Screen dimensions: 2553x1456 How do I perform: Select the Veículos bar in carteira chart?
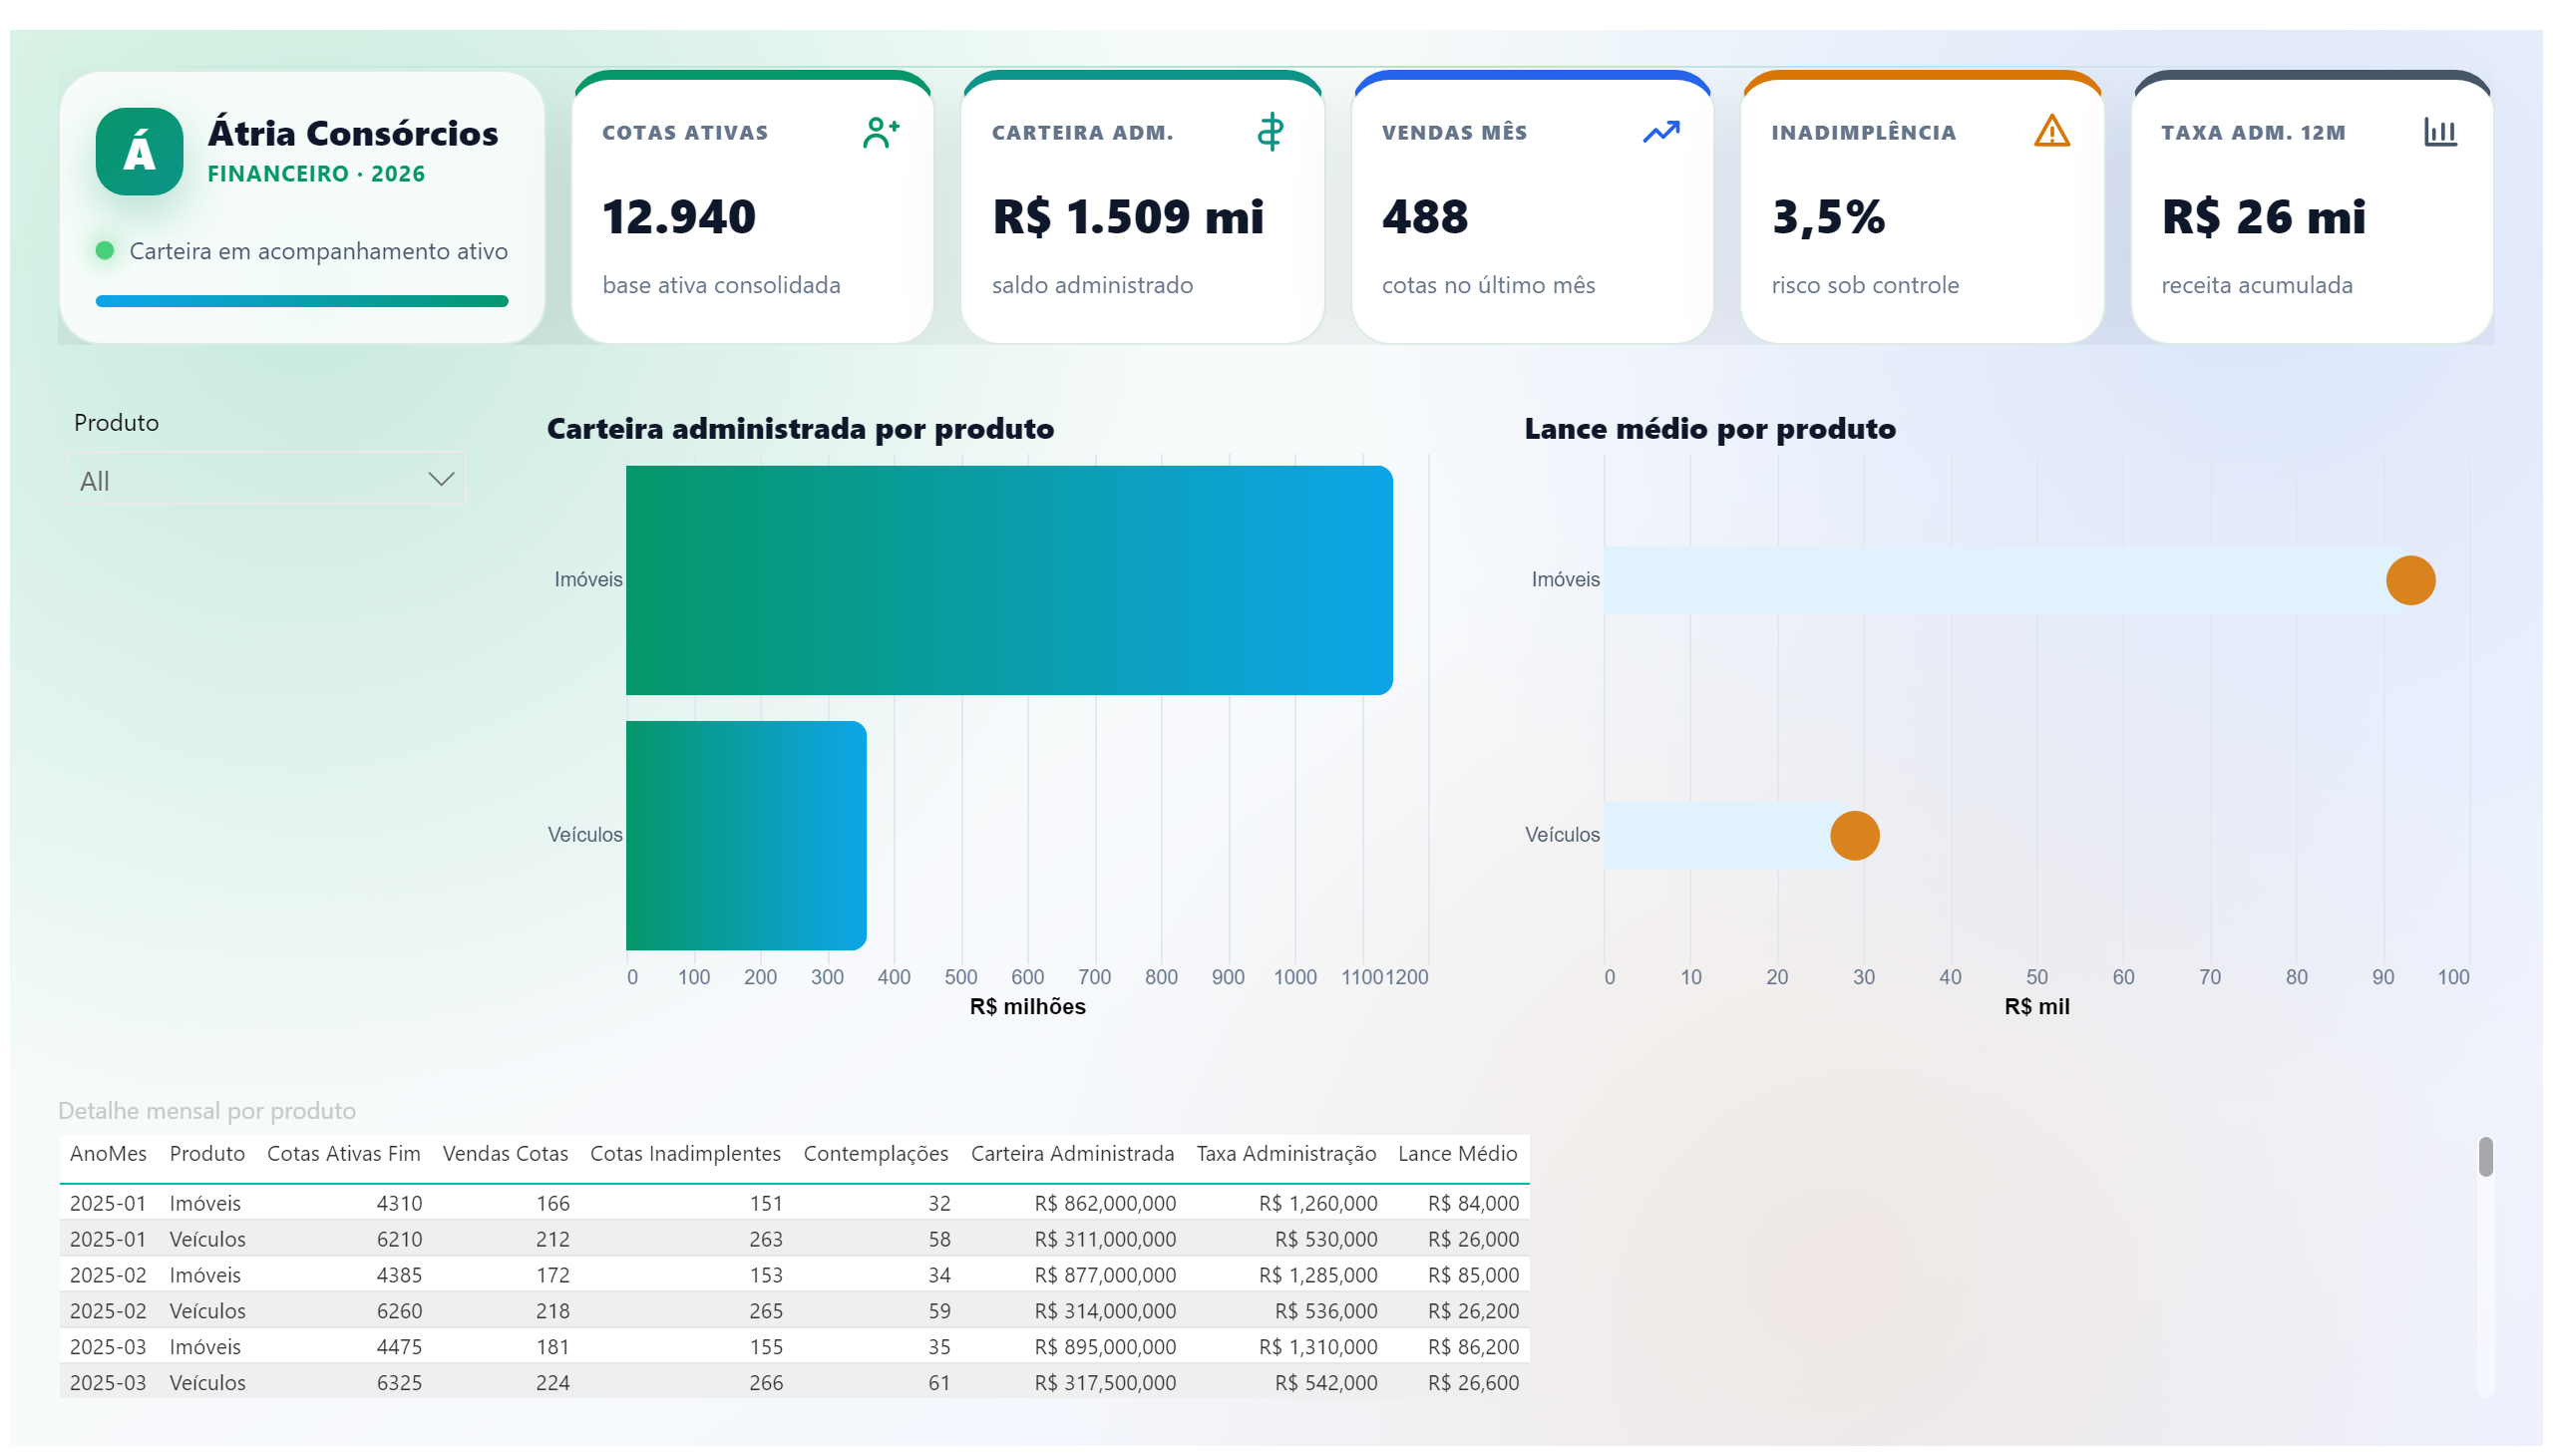coord(746,835)
